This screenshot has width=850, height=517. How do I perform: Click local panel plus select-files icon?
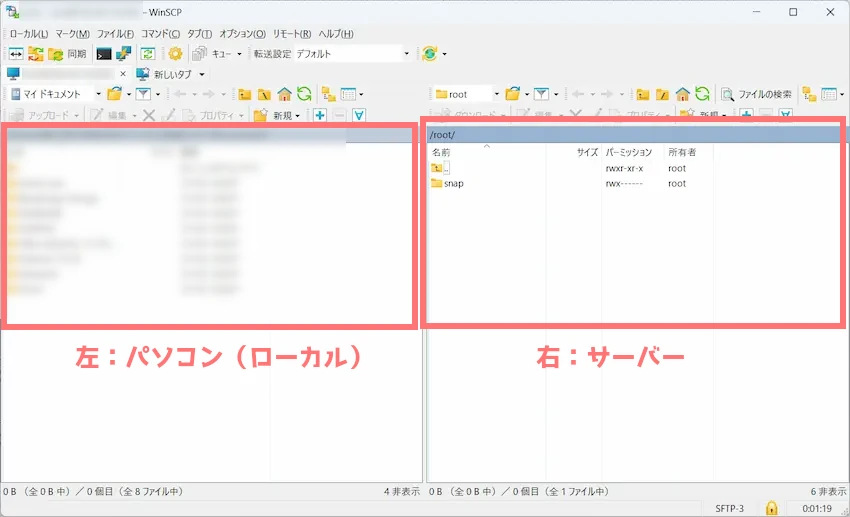click(x=320, y=115)
